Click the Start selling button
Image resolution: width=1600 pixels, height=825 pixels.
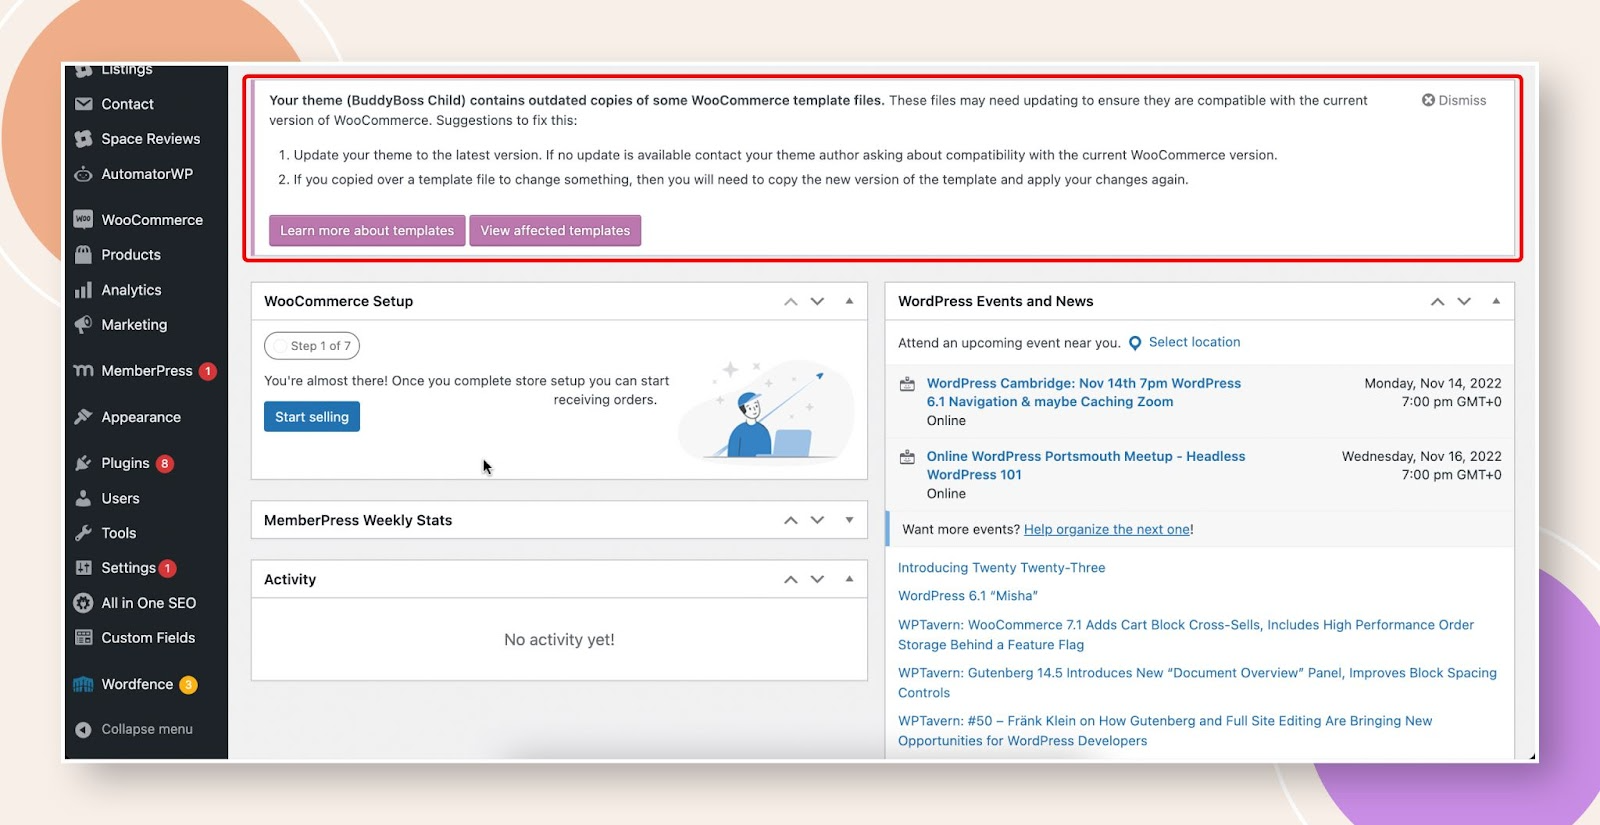point(312,417)
